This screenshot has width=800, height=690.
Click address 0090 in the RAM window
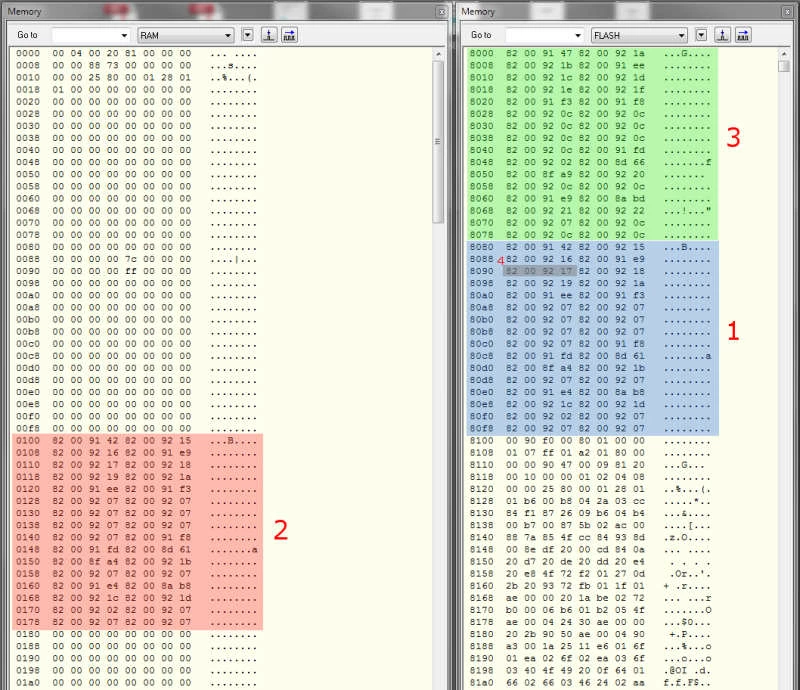tap(28, 271)
